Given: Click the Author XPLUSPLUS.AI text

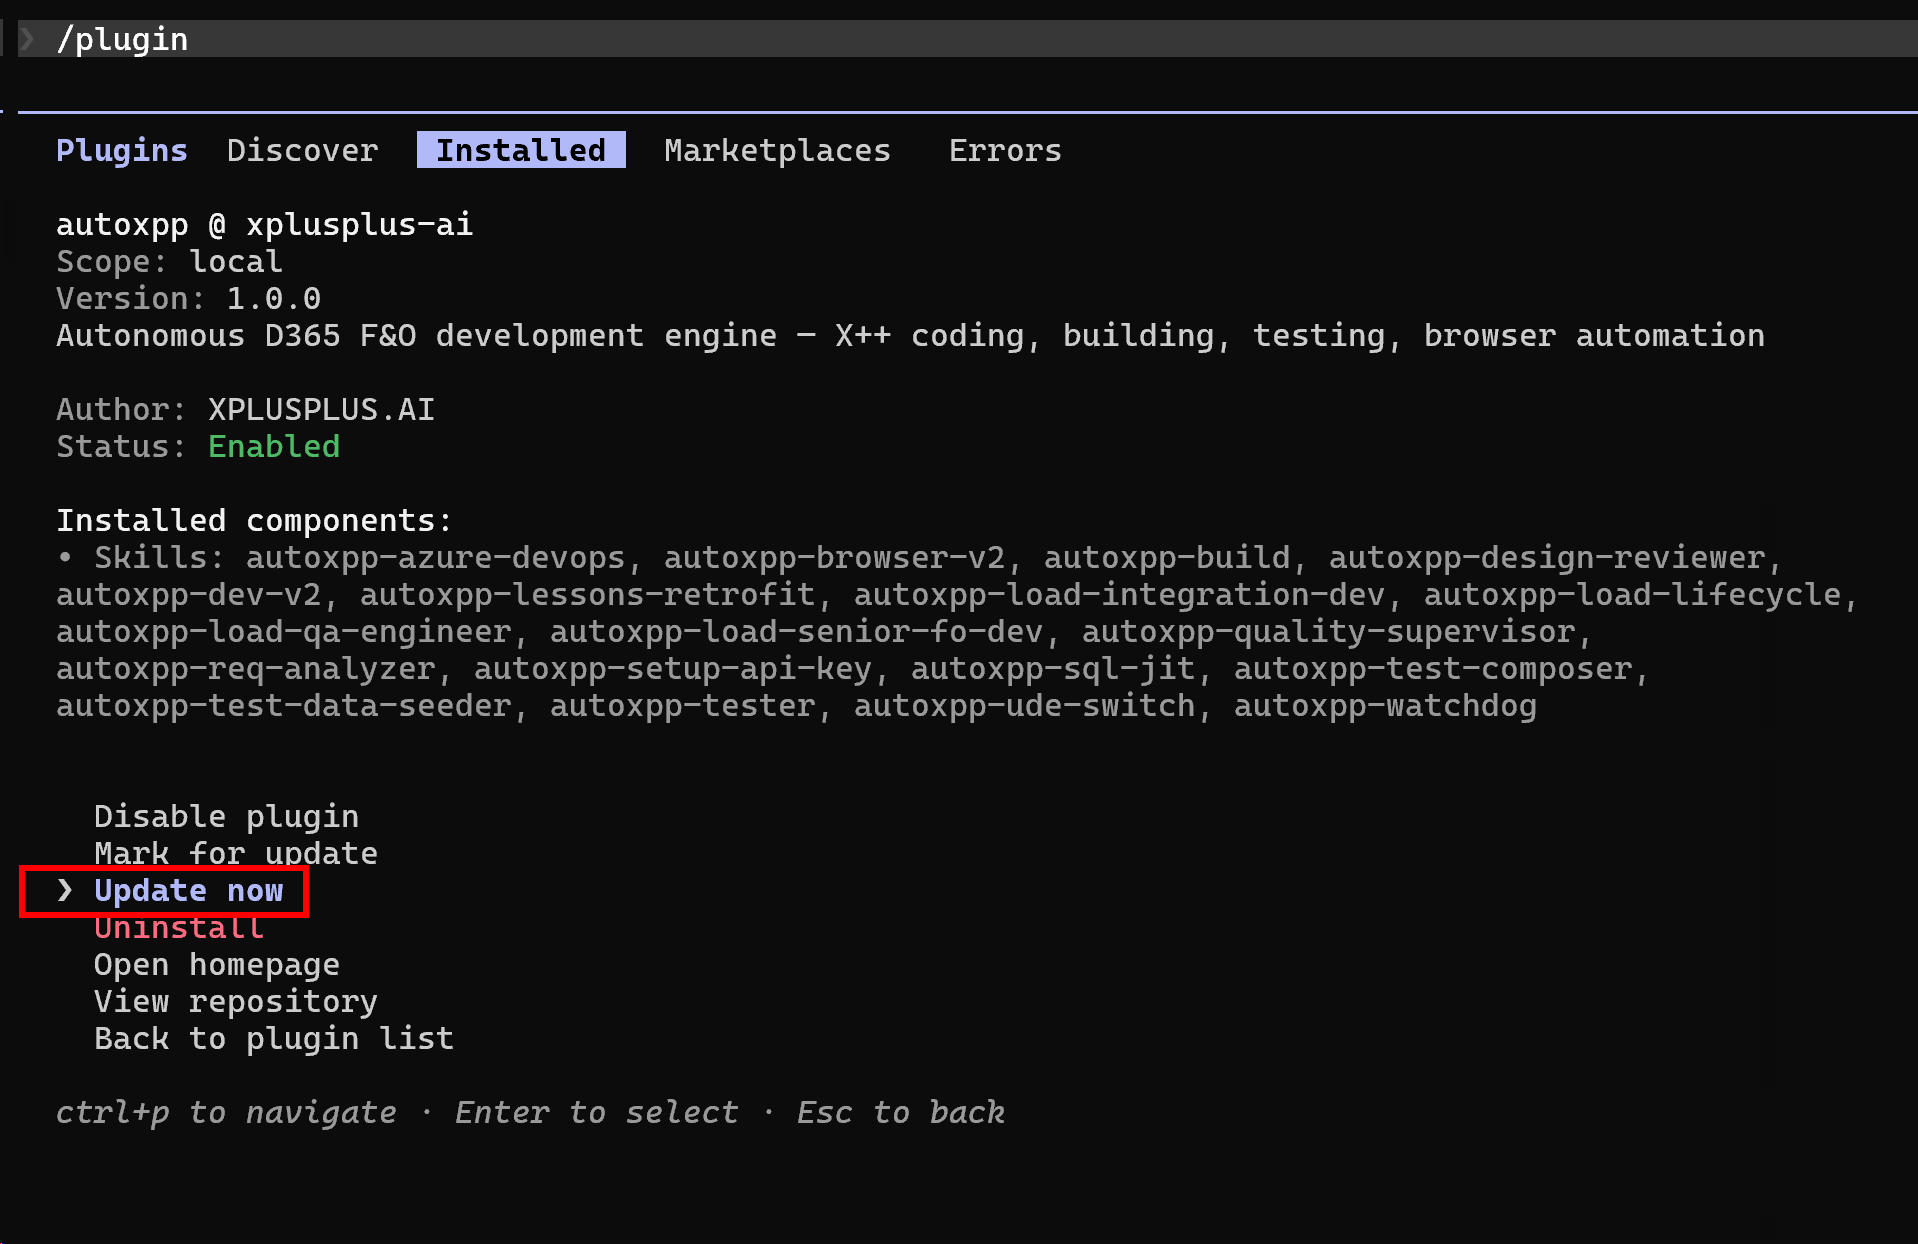Looking at the screenshot, I should point(245,409).
